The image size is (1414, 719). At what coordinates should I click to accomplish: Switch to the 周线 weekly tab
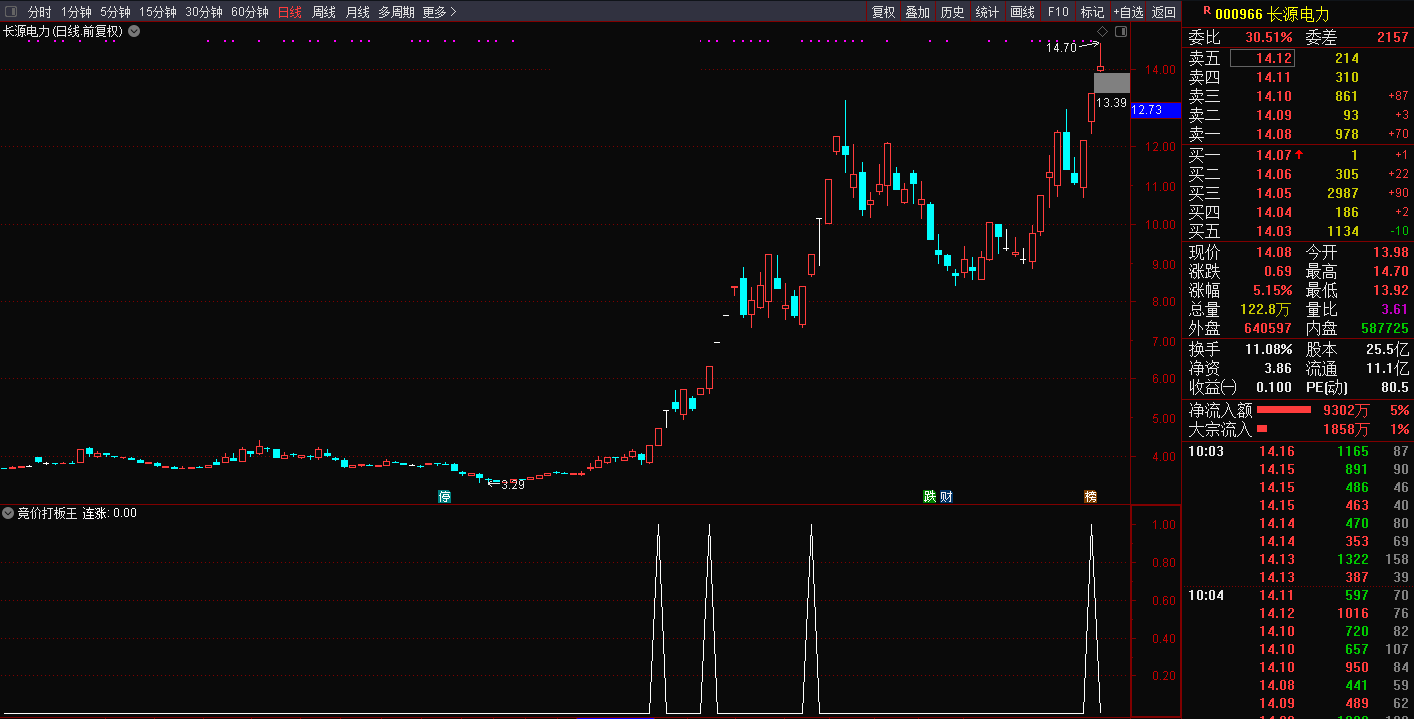pyautogui.click(x=324, y=12)
